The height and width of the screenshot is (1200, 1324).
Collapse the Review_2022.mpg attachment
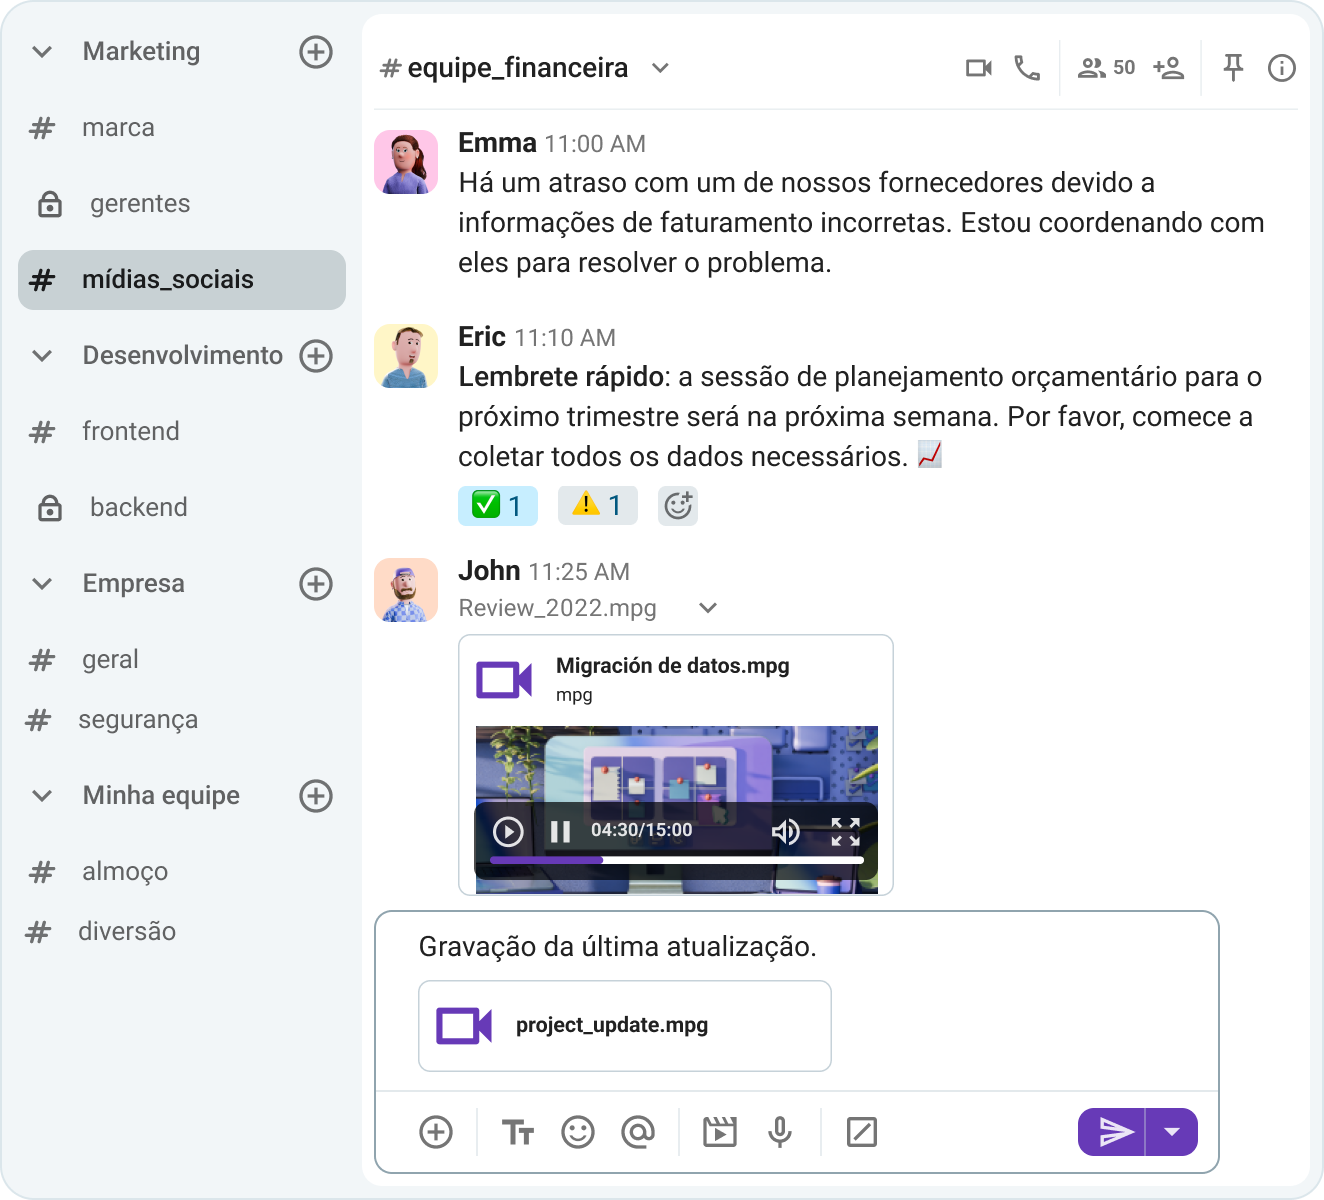(x=708, y=608)
